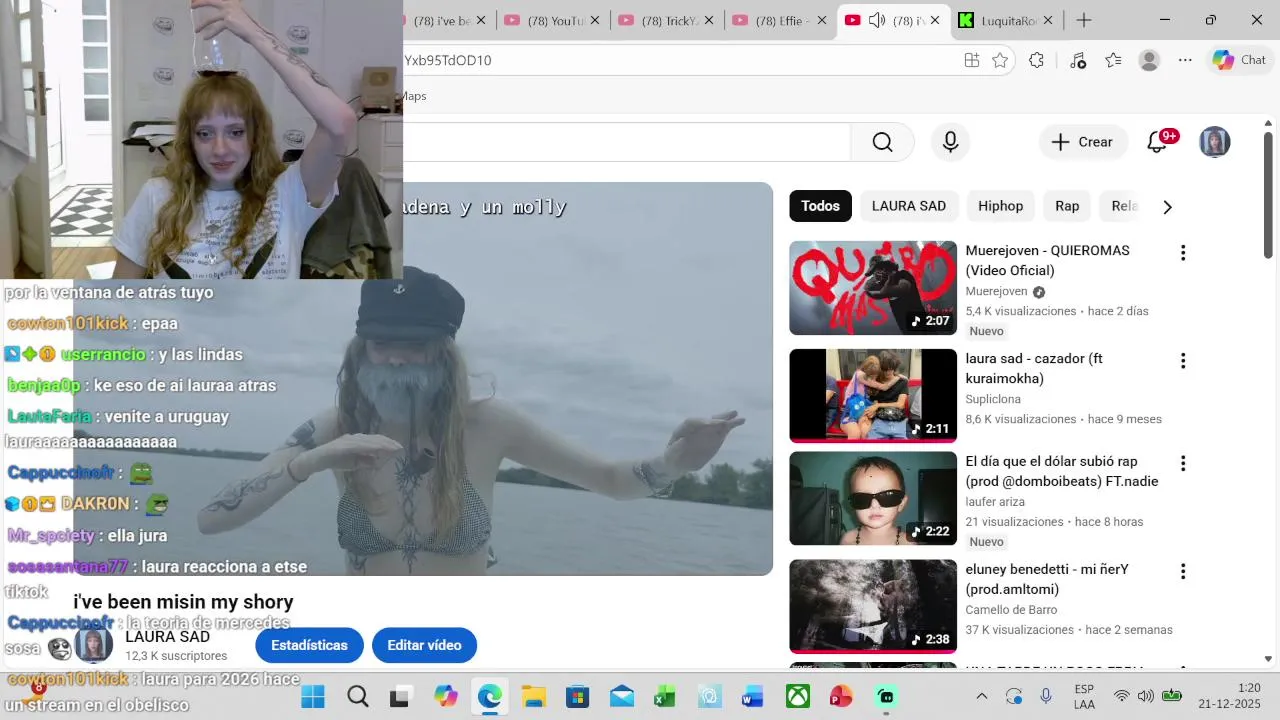
Task: Open PowerPoint from the taskbar
Action: (841, 696)
